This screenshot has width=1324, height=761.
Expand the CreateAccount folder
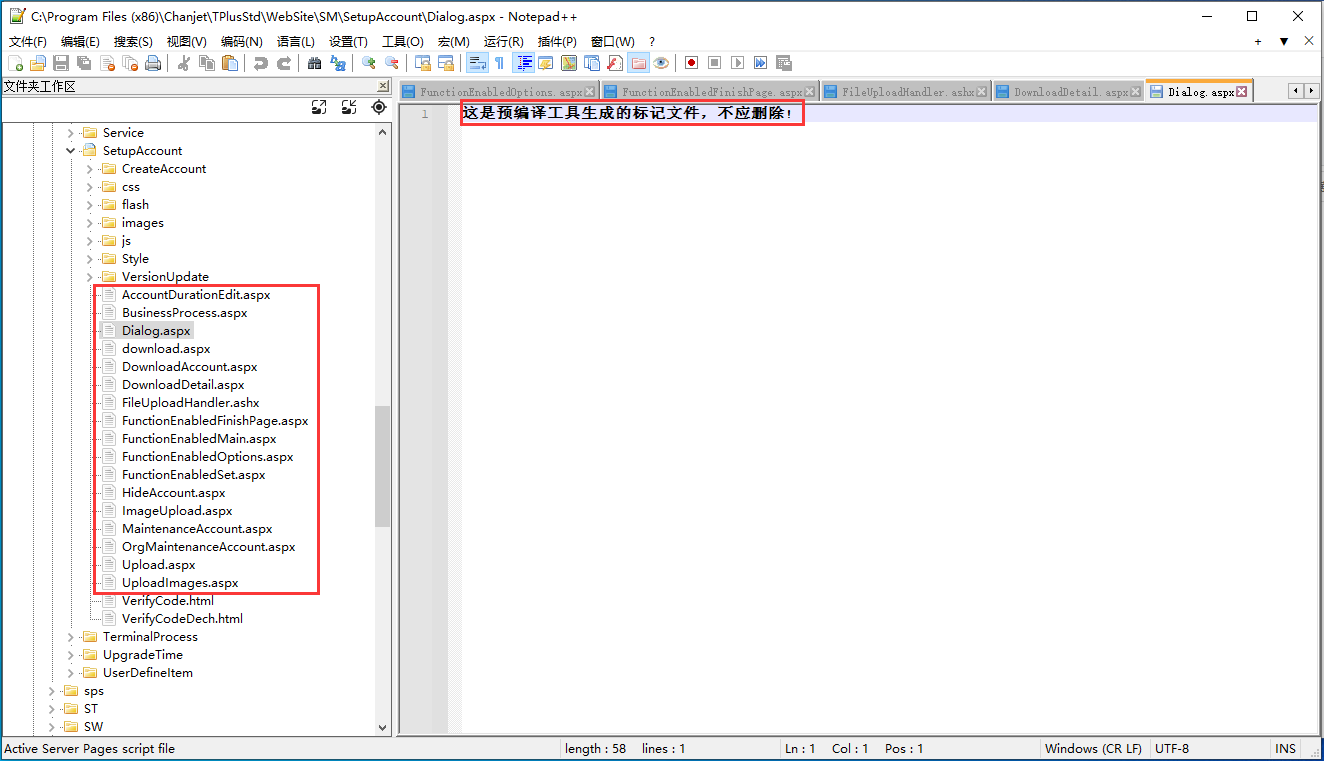click(89, 169)
